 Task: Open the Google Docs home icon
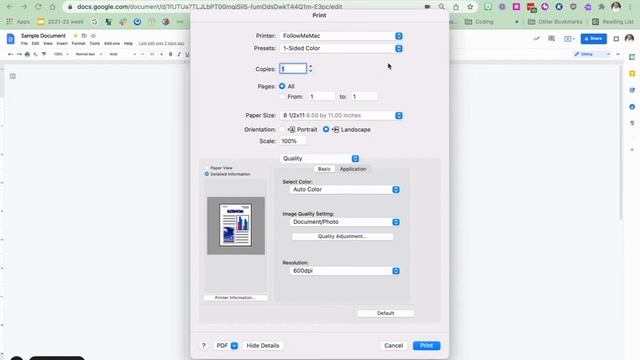(x=11, y=39)
